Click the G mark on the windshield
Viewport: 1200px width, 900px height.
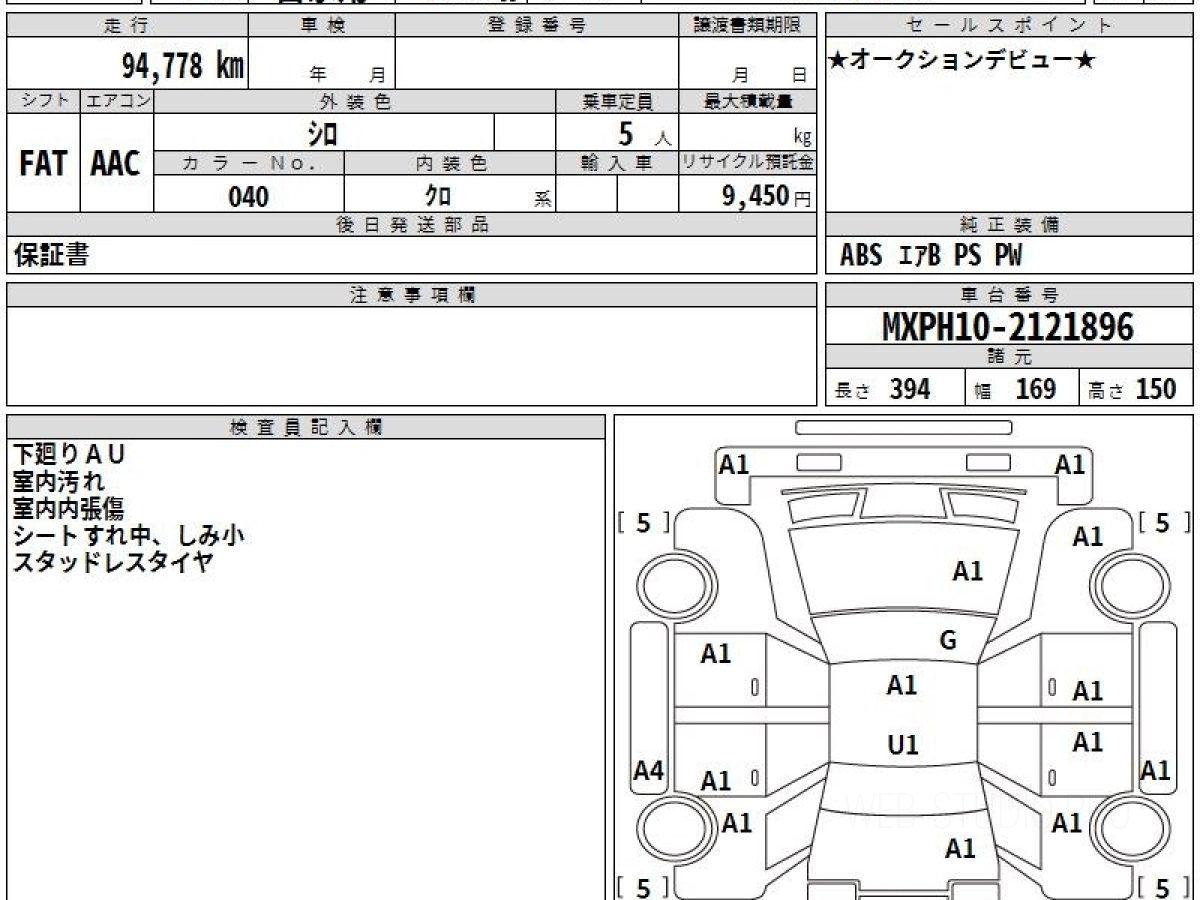pos(948,641)
